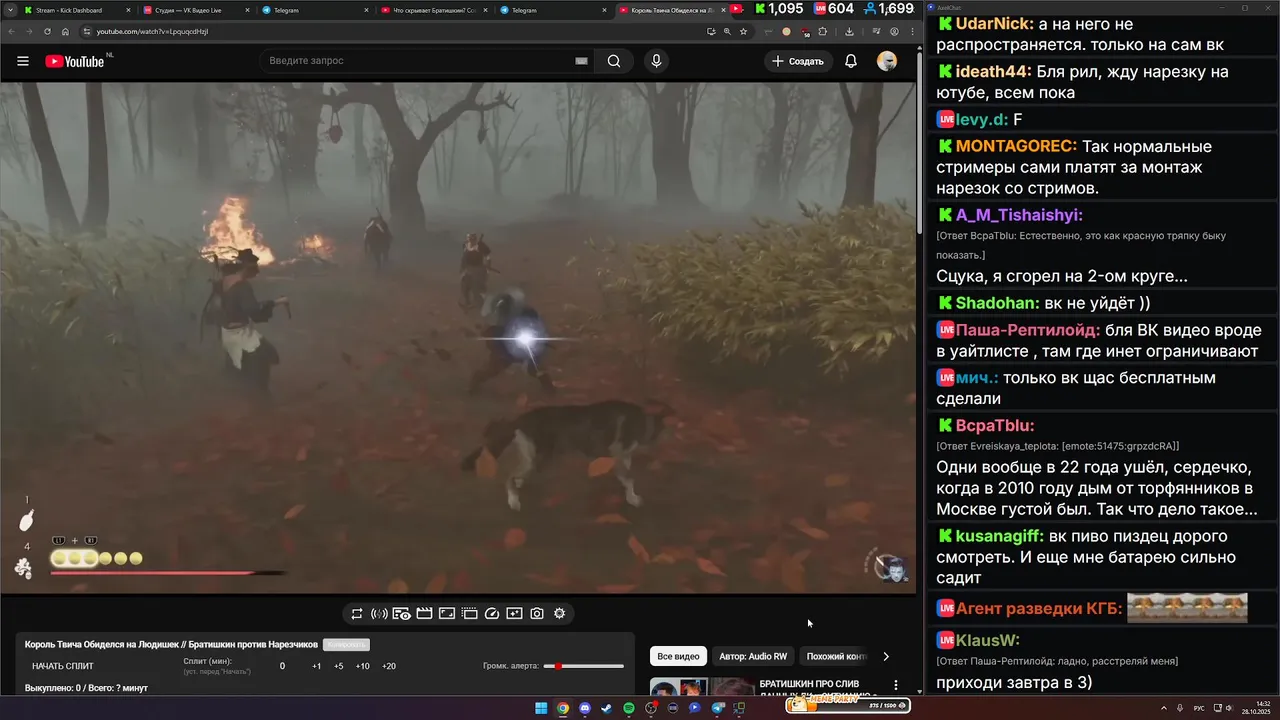Click the screen-with-eye icon under the video
Viewport: 1280px width, 720px height.
point(401,614)
